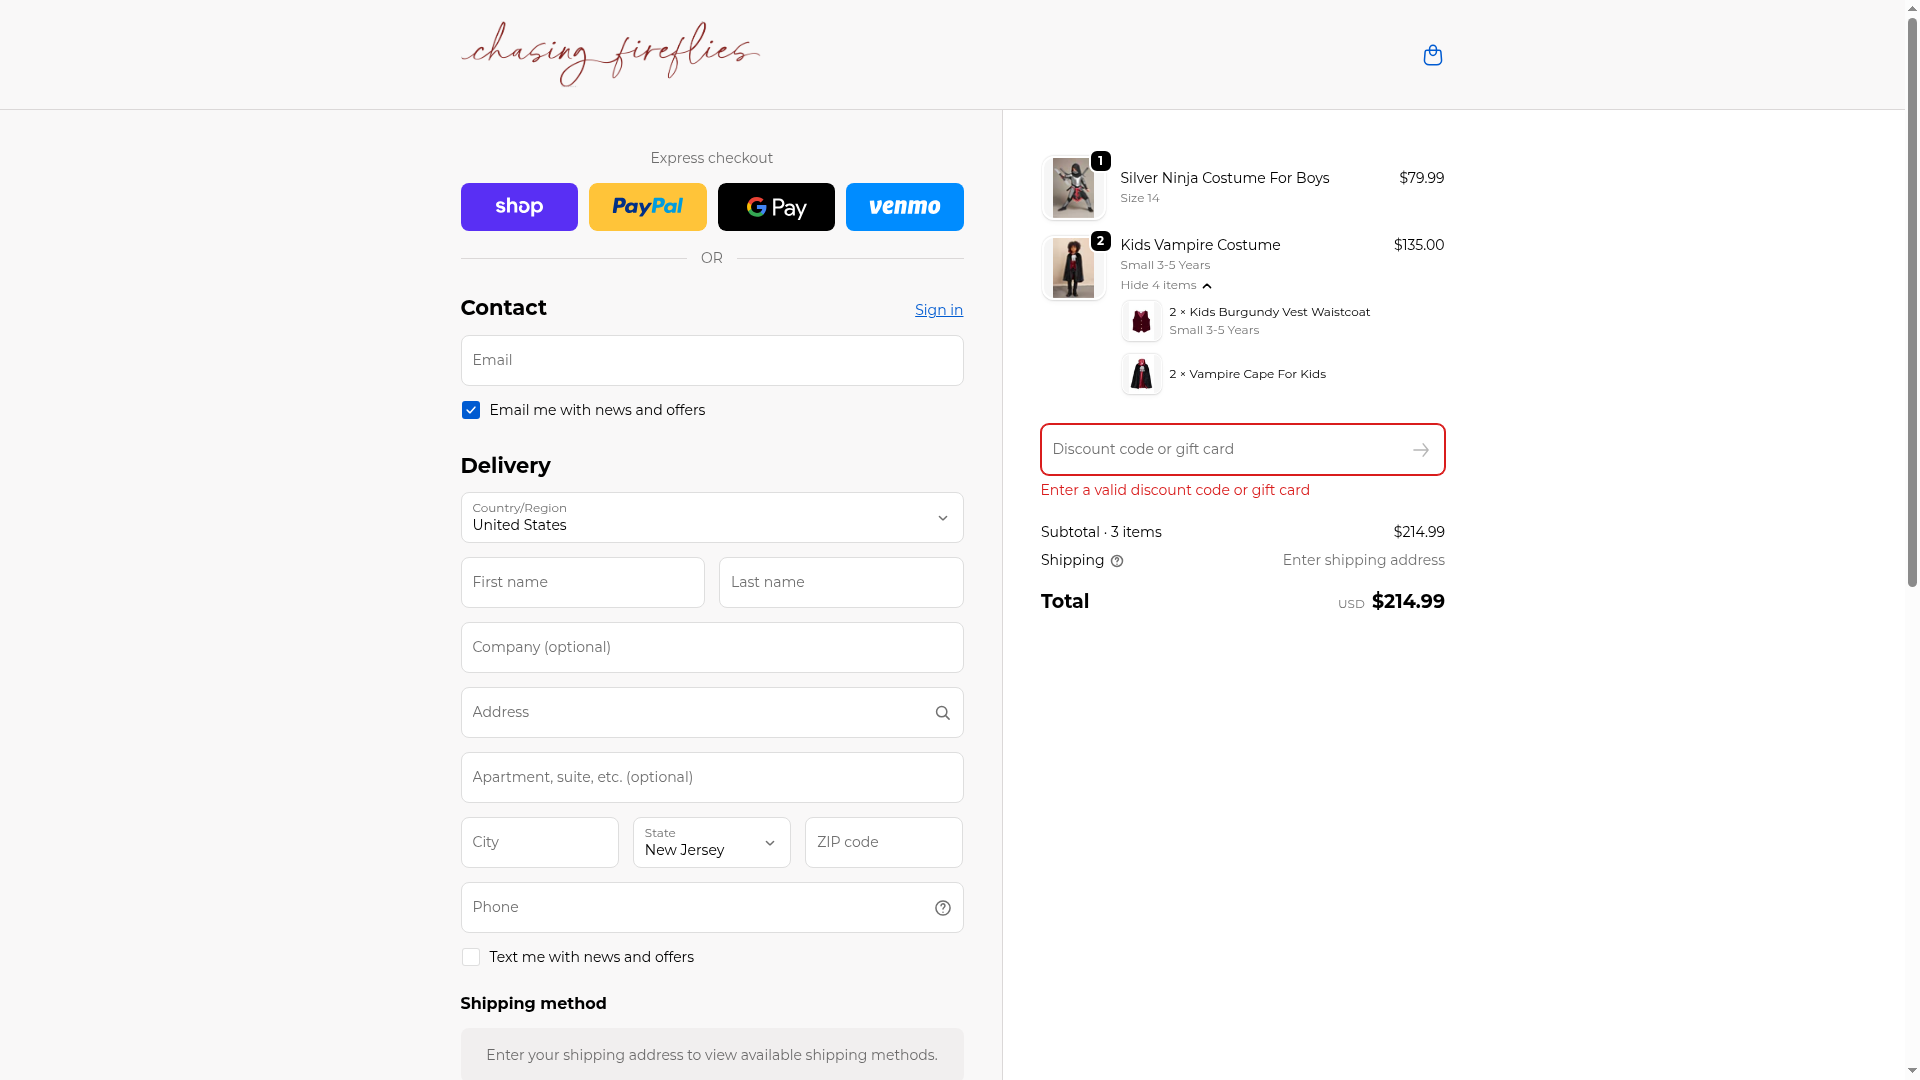Click the ZIP code field
Image resolution: width=1920 pixels, height=1080 pixels.
click(883, 843)
